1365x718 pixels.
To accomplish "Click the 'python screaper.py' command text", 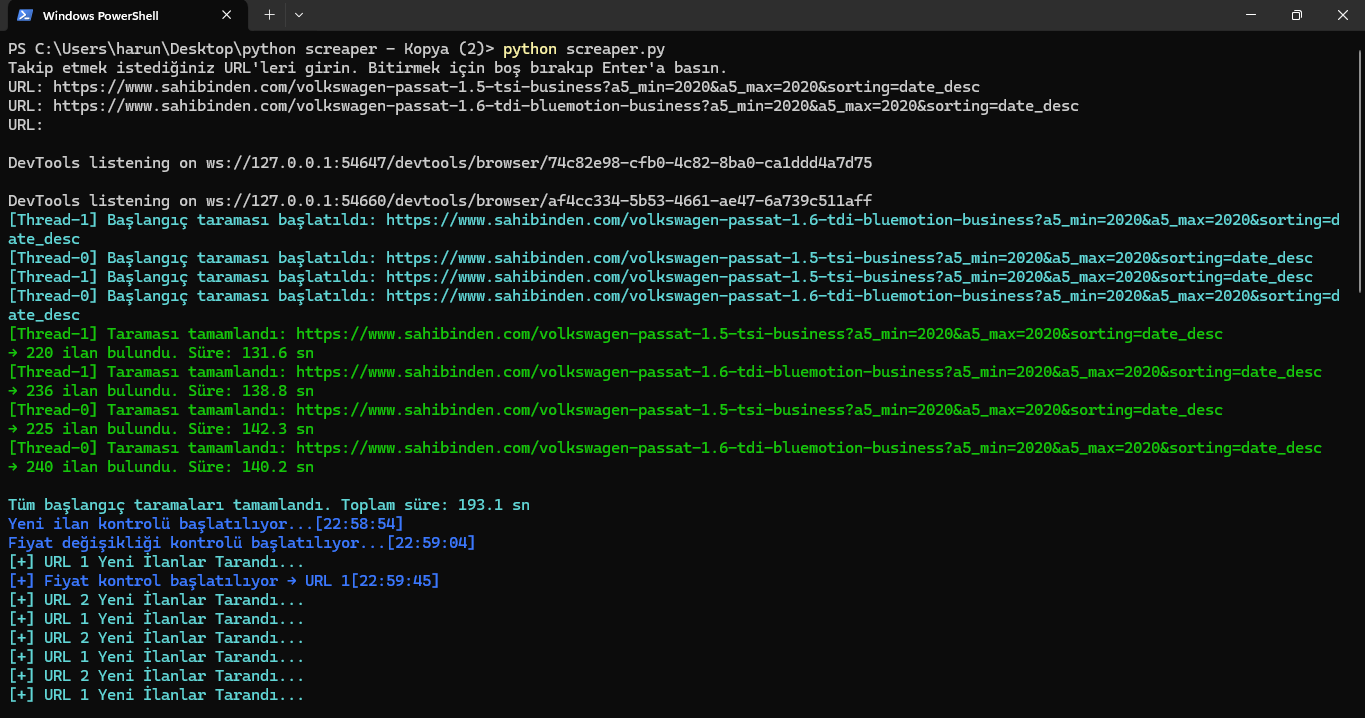I will click(584, 49).
